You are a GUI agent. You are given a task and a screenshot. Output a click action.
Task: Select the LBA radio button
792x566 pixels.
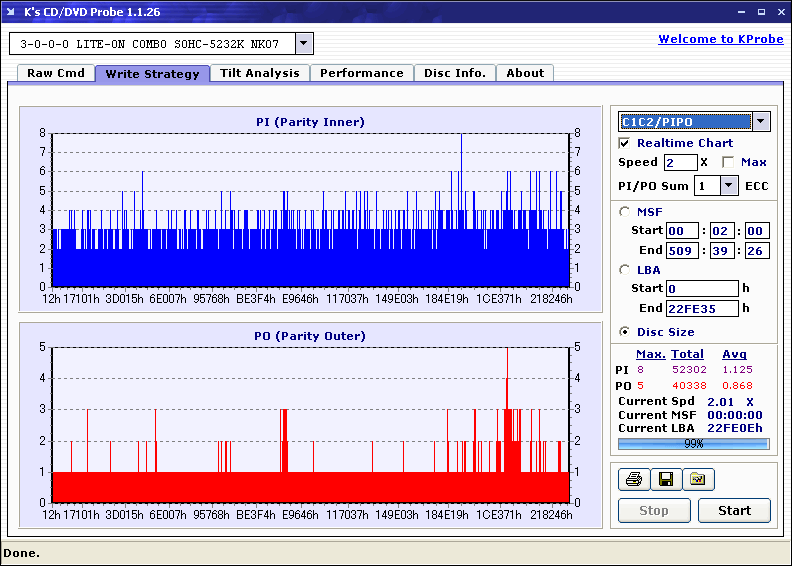coord(625,270)
